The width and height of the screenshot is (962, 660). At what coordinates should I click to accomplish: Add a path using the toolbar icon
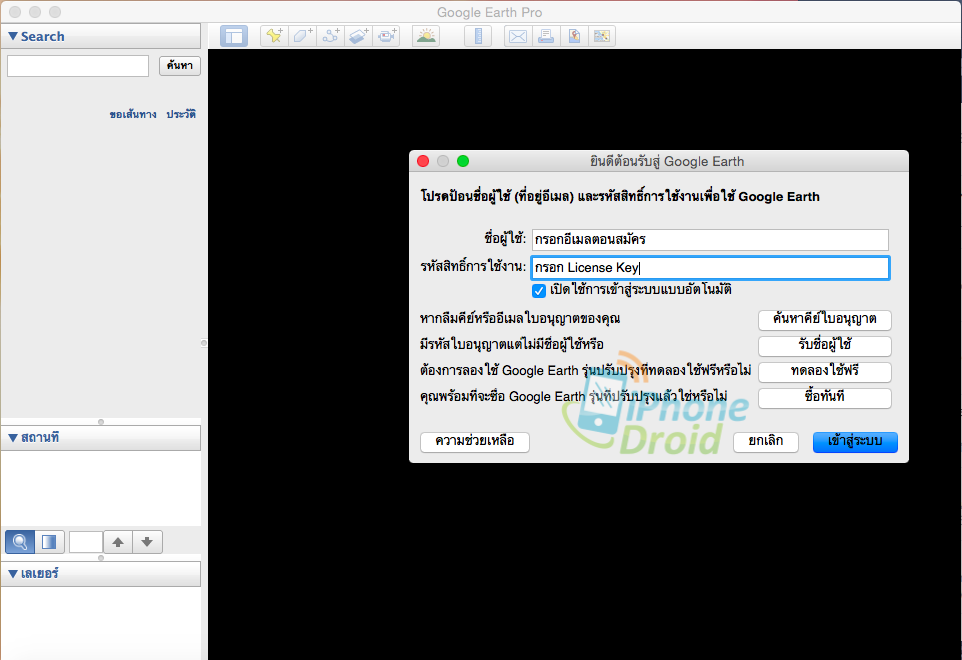tap(331, 36)
